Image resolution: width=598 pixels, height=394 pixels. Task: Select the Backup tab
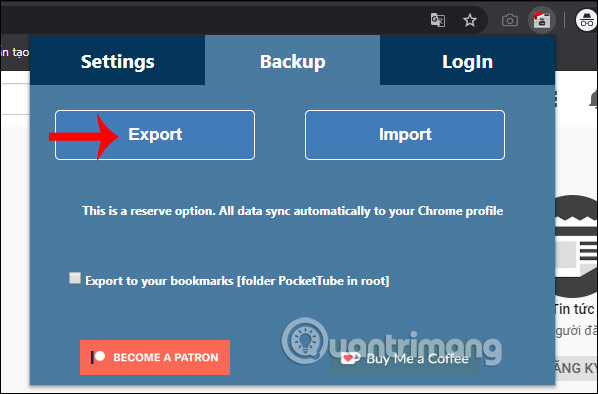pos(293,60)
